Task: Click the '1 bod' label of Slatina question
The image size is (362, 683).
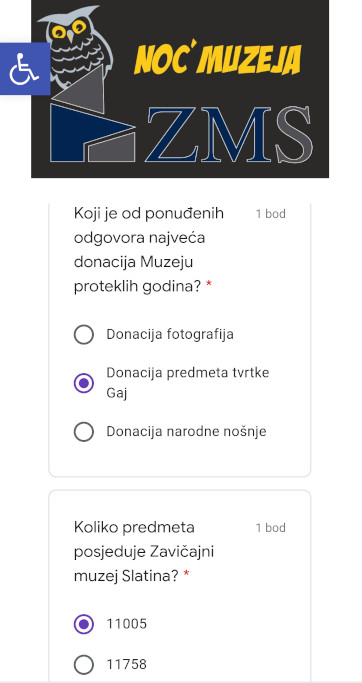Action: (271, 528)
